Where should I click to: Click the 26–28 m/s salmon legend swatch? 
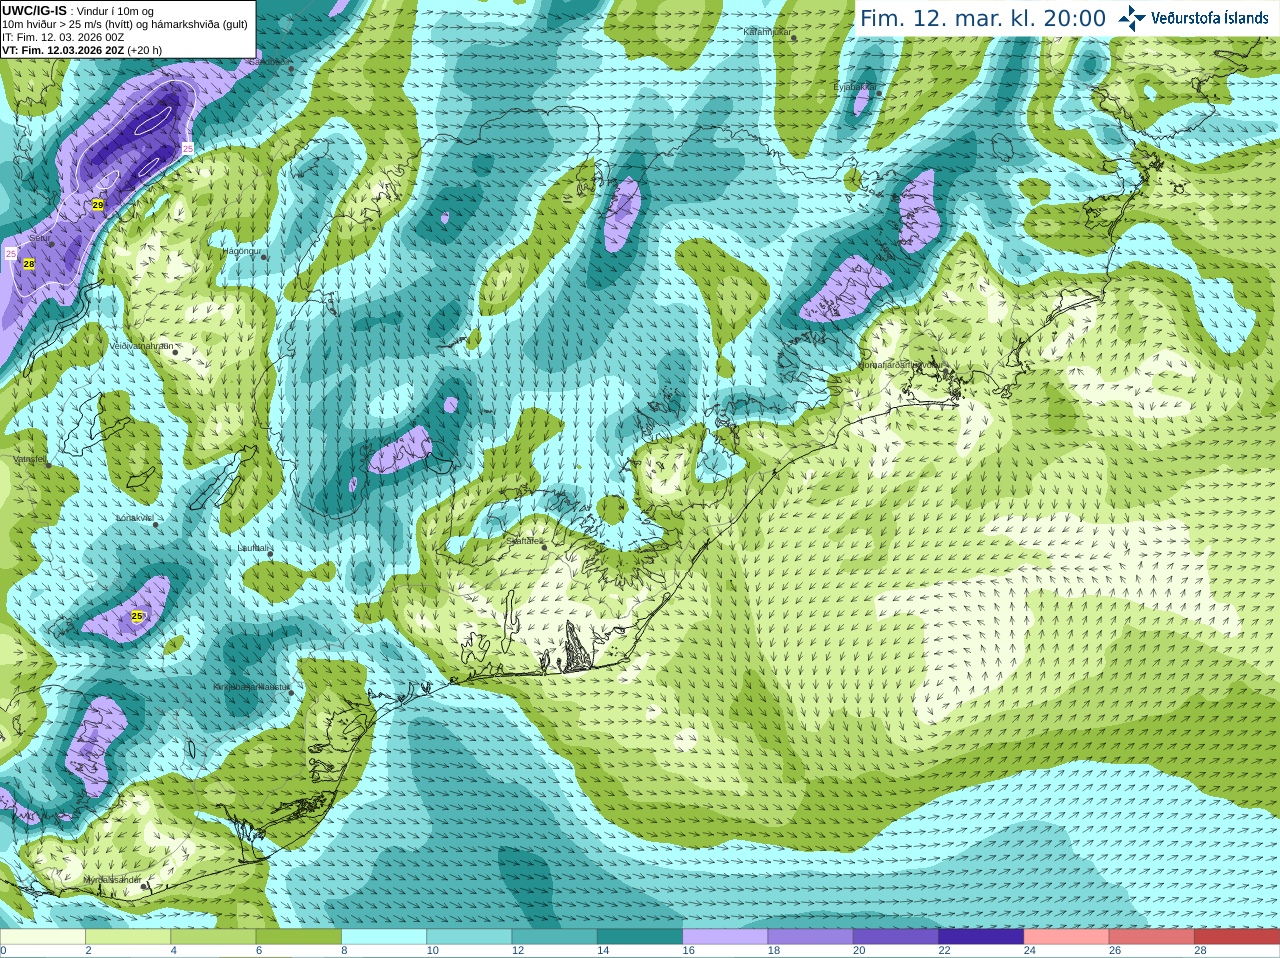[x=1152, y=937]
